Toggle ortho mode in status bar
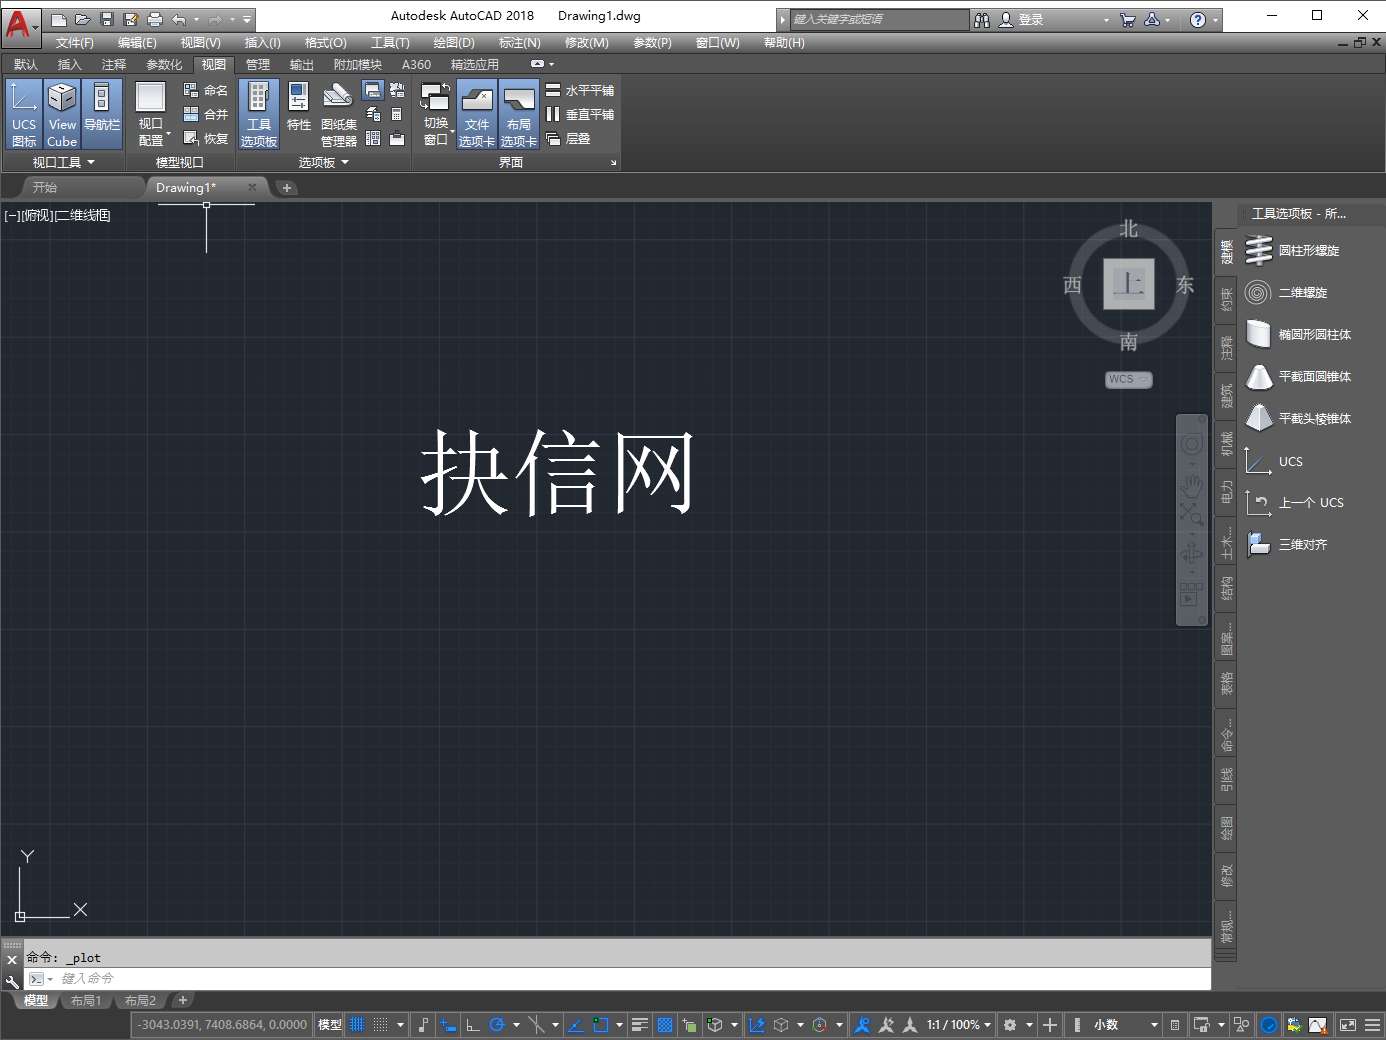 473,1025
